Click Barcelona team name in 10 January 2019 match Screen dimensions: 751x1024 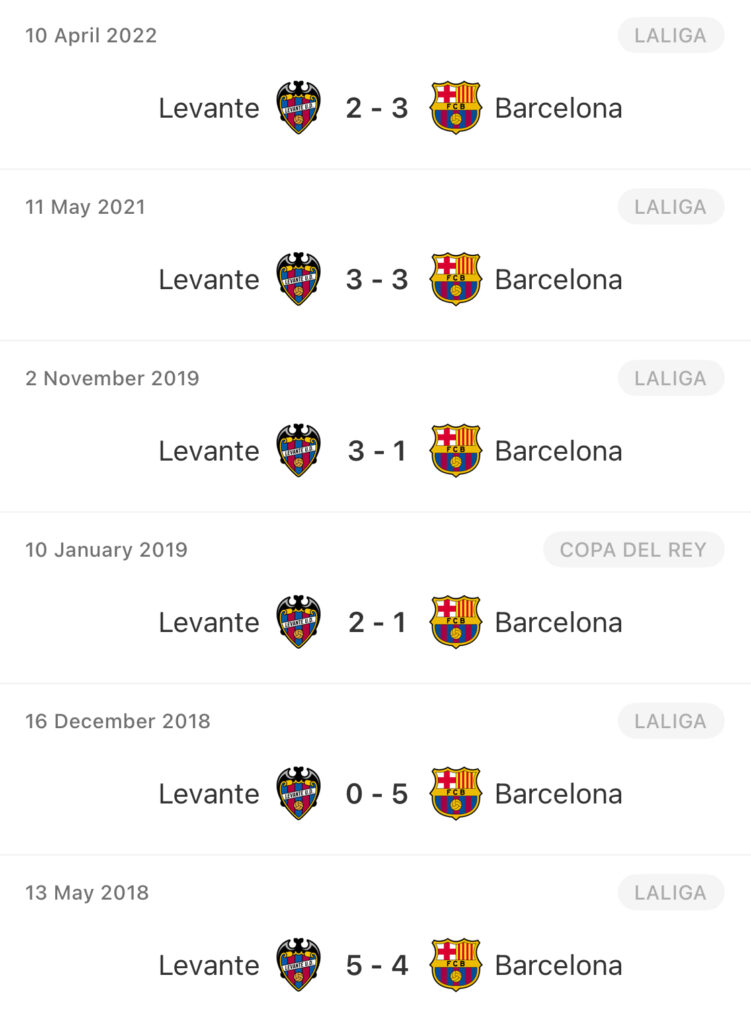click(558, 622)
